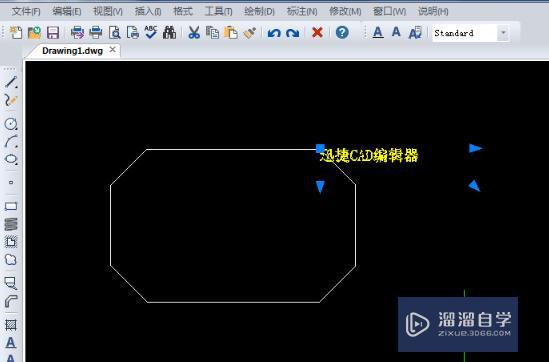
Task: Open the 绘制(D) menu
Action: 259,12
